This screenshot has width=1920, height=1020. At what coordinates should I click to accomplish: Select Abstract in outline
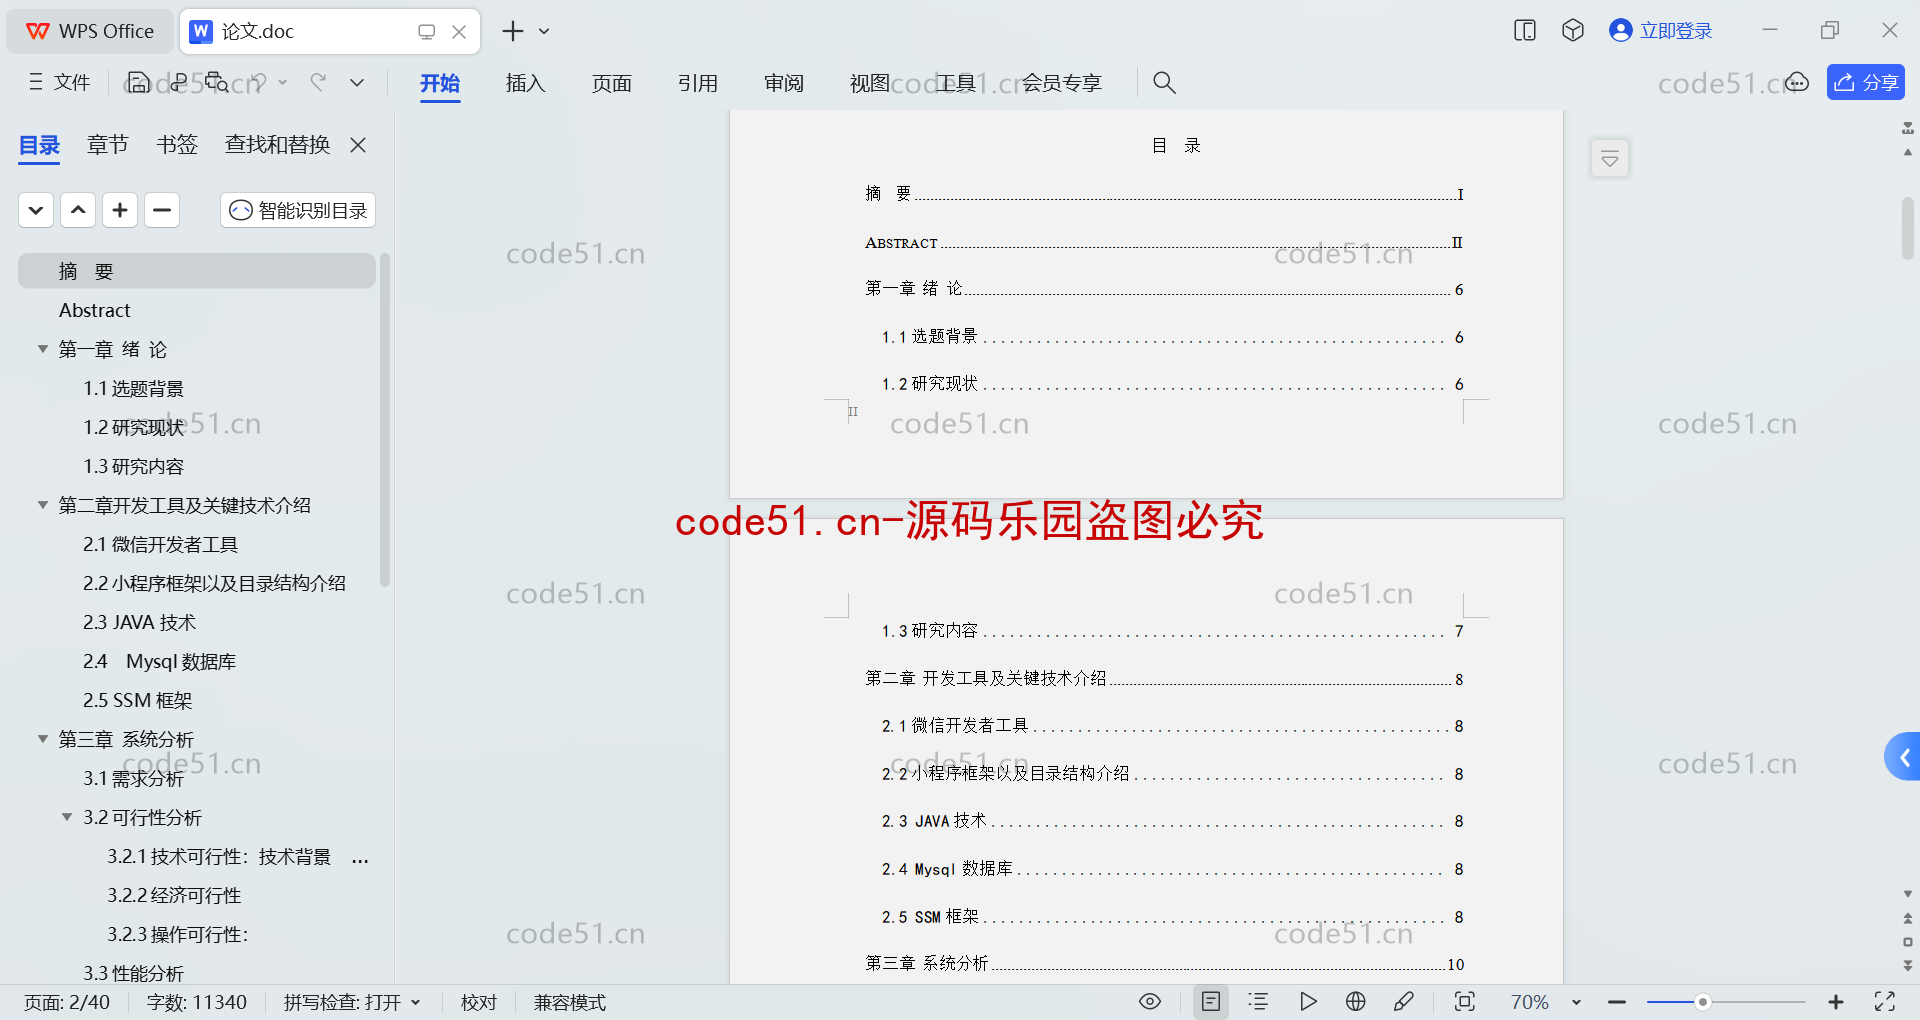coord(95,310)
